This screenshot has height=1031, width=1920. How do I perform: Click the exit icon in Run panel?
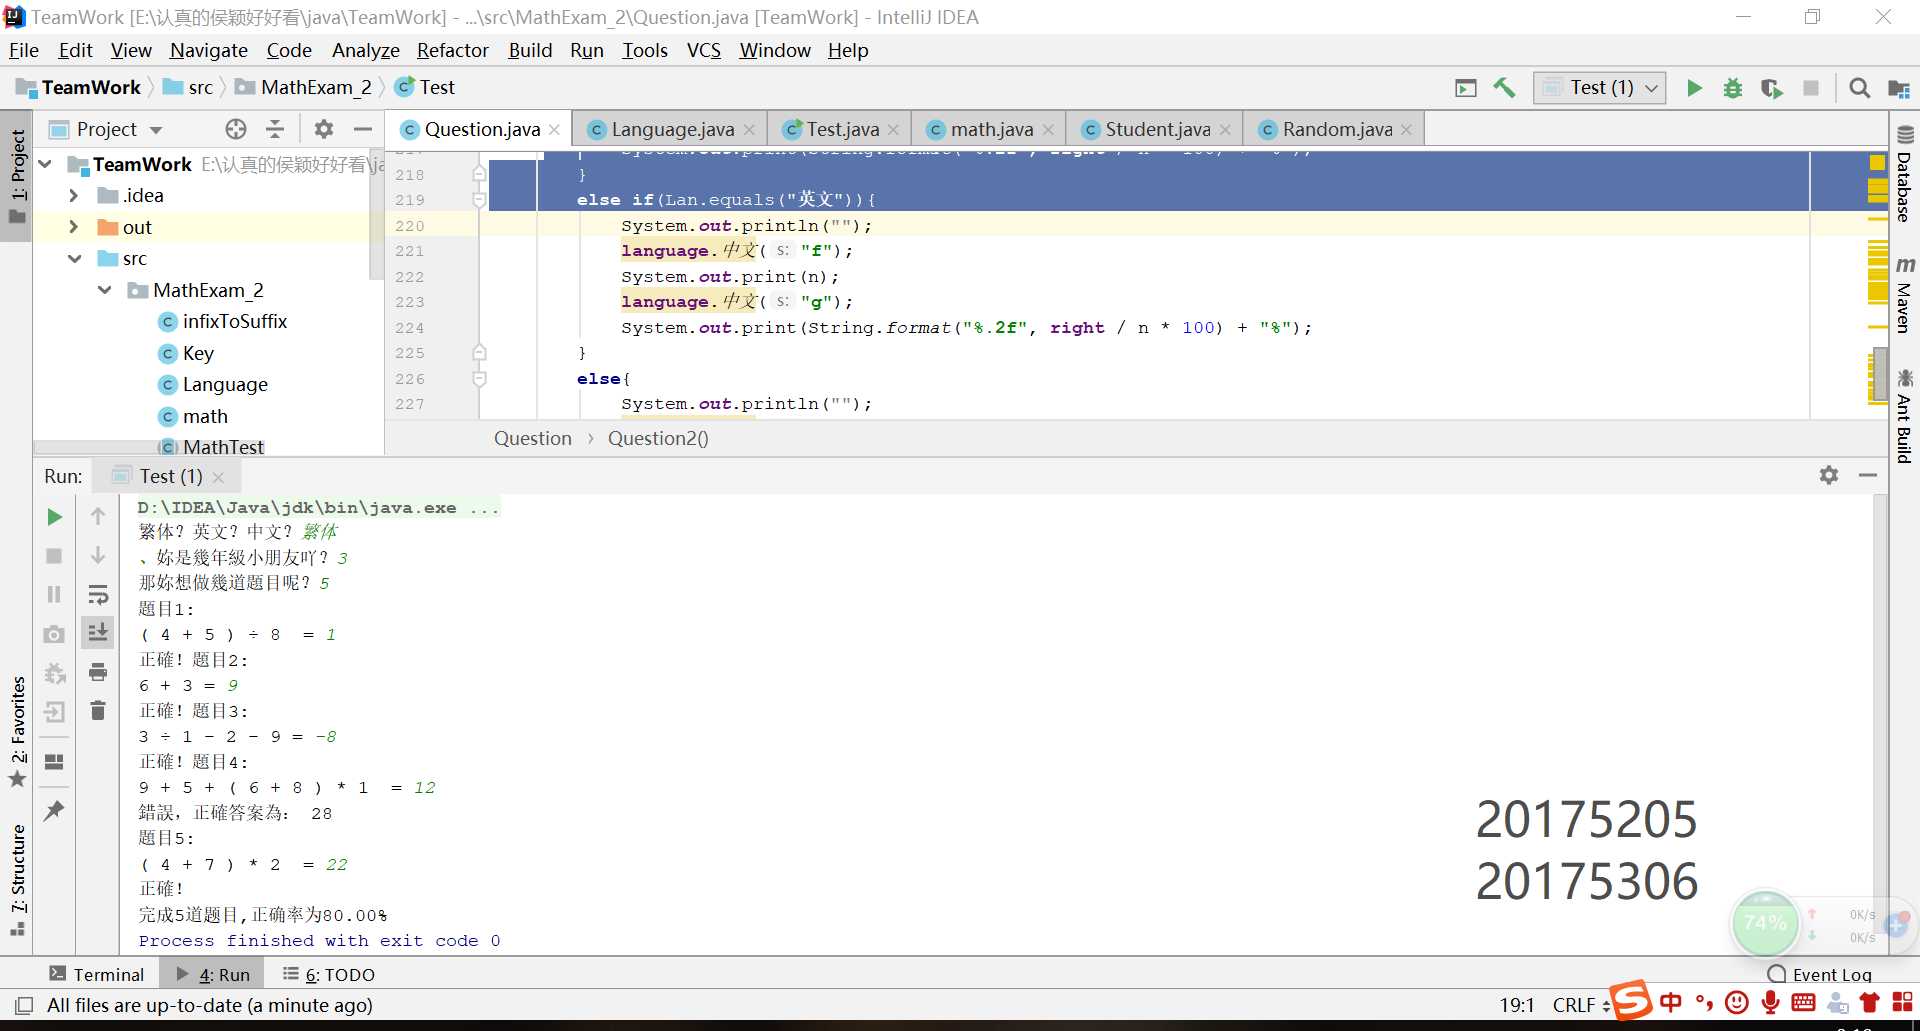(x=54, y=712)
